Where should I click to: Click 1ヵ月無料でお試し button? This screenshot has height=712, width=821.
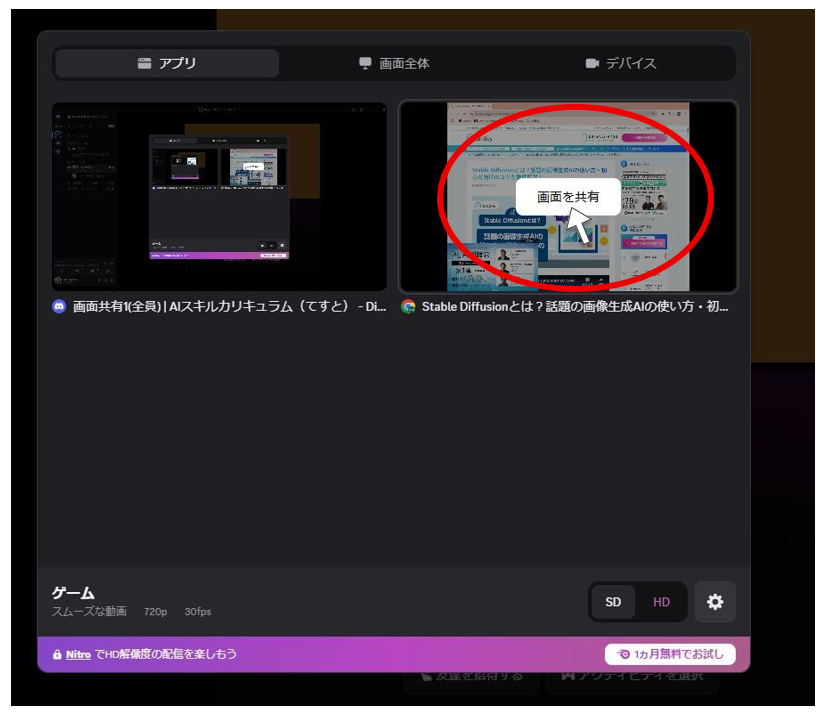tap(670, 654)
